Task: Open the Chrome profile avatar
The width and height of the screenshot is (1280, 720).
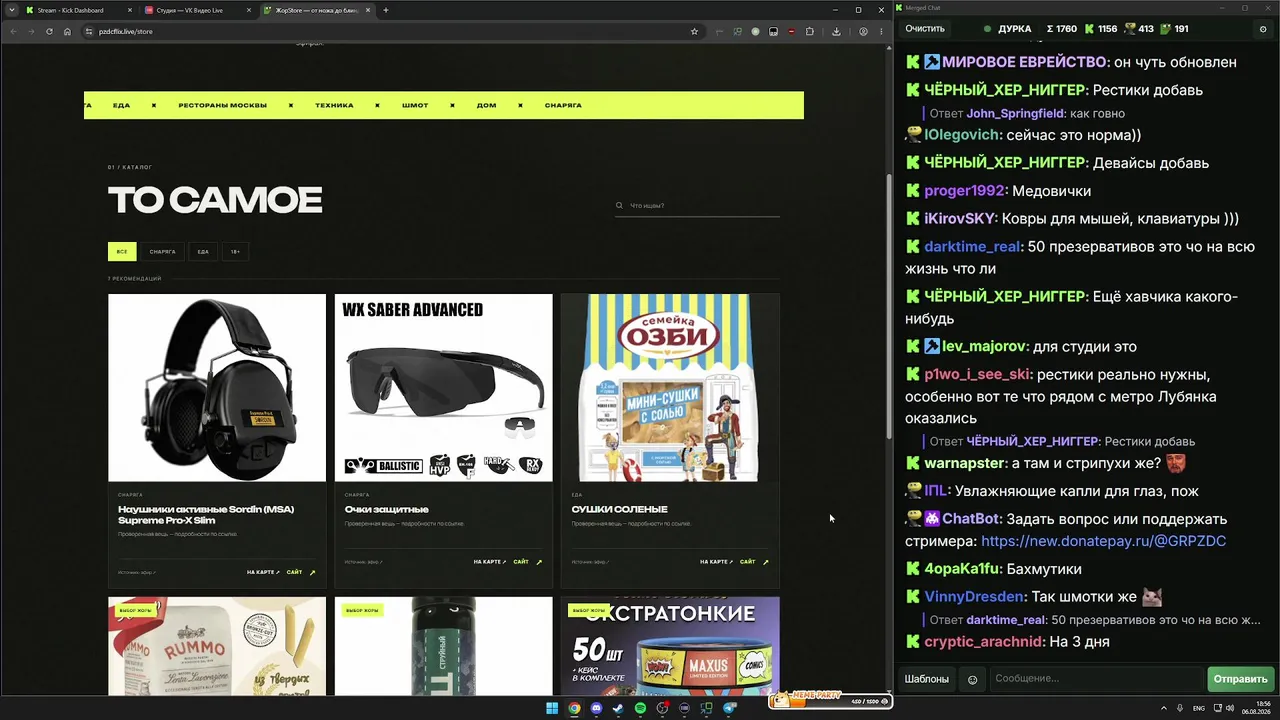Action: coord(863,31)
